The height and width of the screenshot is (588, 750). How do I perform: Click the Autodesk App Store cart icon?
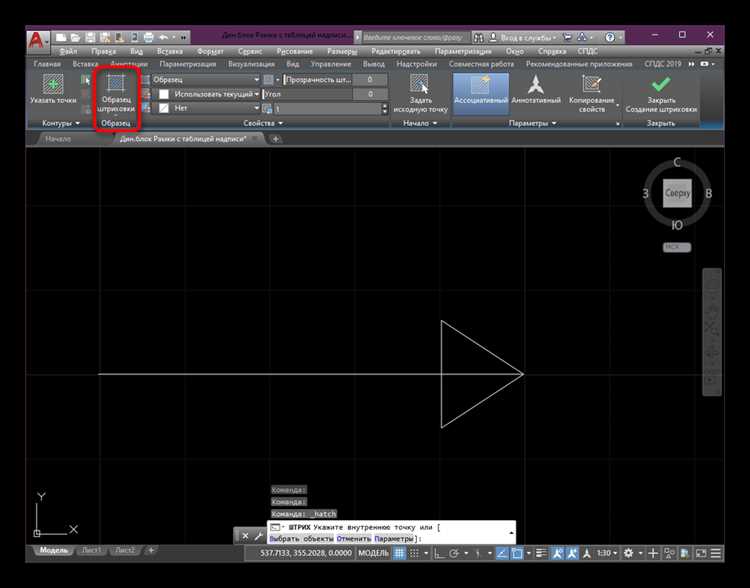coord(567,37)
